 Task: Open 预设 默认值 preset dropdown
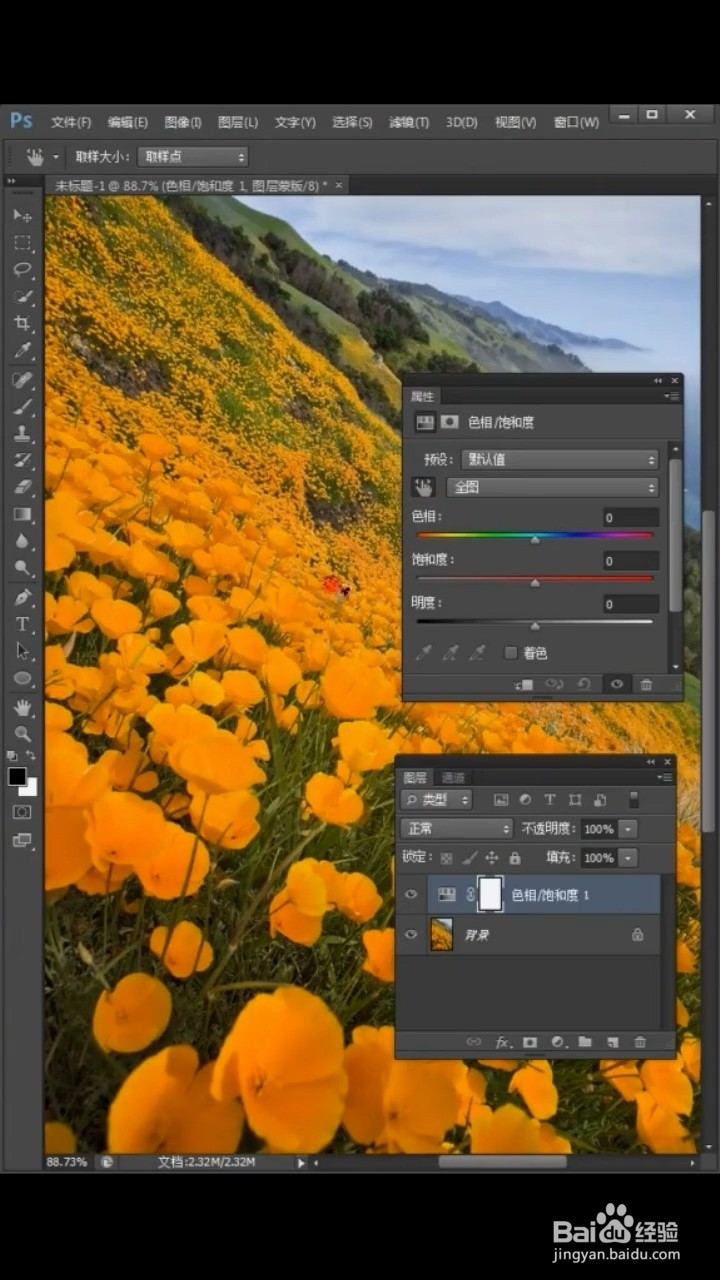click(x=560, y=460)
